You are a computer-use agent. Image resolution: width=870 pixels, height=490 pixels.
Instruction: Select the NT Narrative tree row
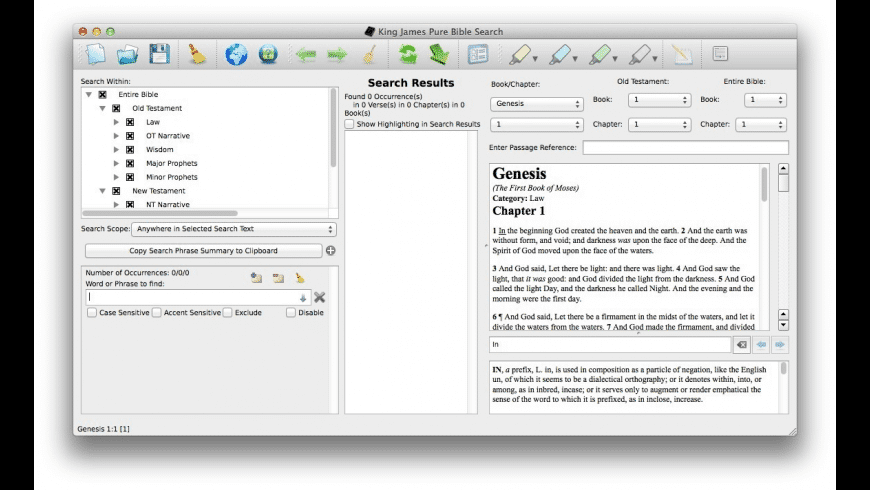[168, 205]
